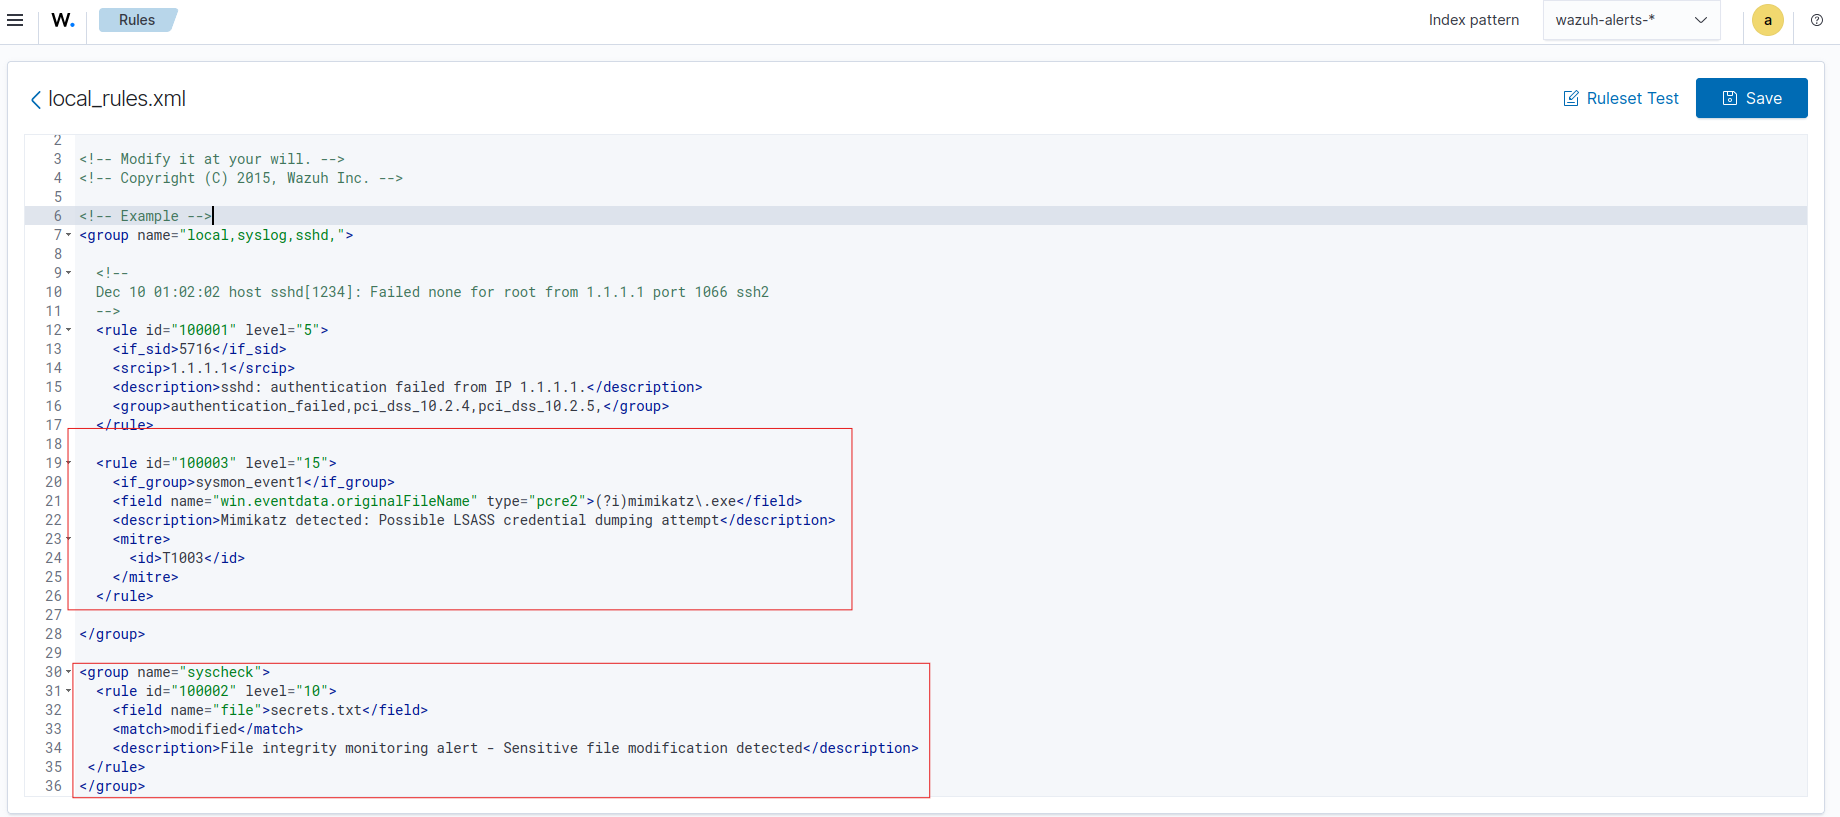Open the wazuh-alerts-* index pattern dropdown
This screenshot has width=1840, height=817.
click(1630, 20)
